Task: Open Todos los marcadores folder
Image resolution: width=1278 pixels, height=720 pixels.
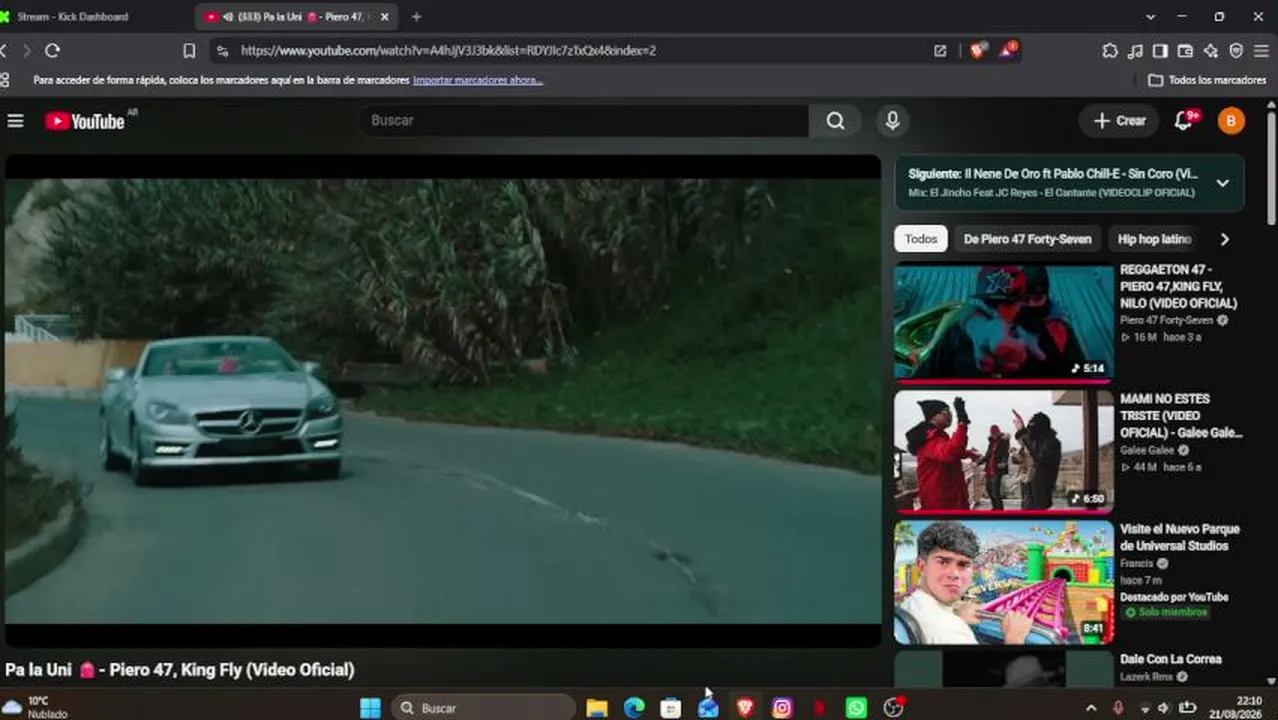Action: point(1207,80)
